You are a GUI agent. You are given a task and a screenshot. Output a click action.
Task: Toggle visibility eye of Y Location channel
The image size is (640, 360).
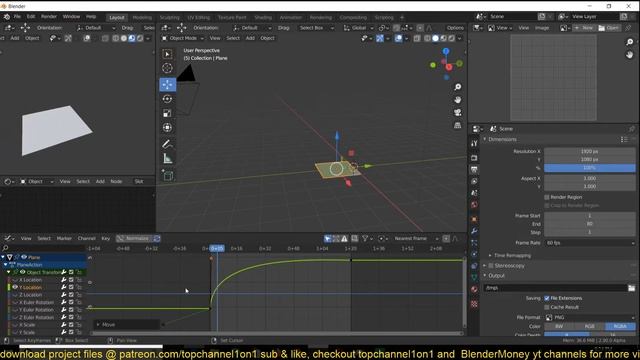(x=15, y=287)
